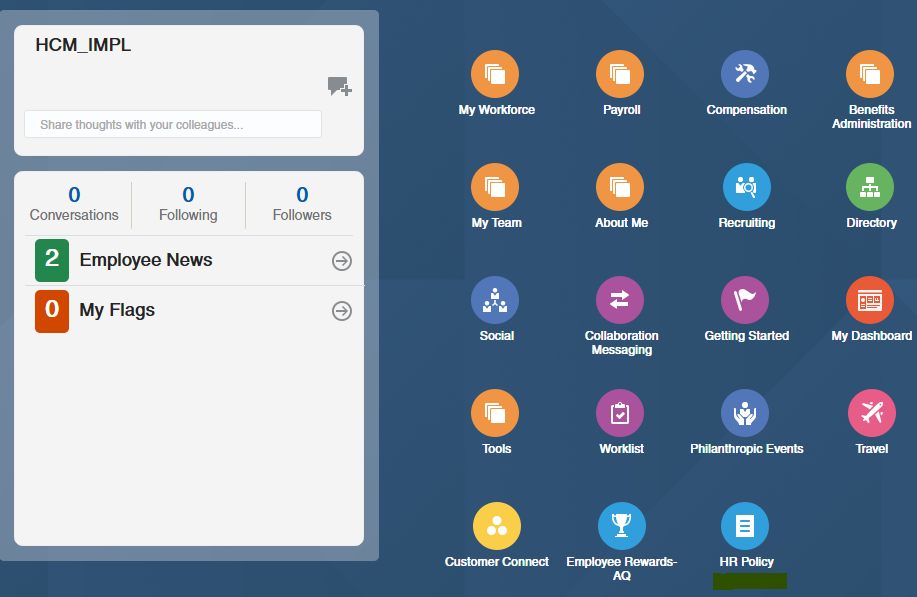The image size is (917, 597).
Task: Select the Recruiting icon
Action: pos(746,187)
